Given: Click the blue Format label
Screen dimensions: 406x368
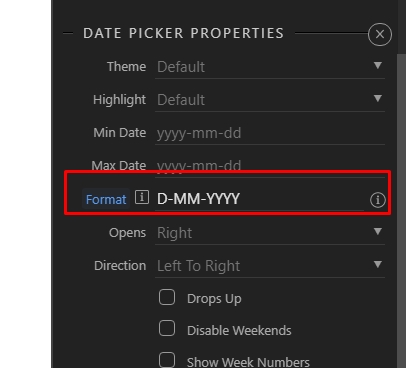Looking at the screenshot, I should [x=106, y=199].
